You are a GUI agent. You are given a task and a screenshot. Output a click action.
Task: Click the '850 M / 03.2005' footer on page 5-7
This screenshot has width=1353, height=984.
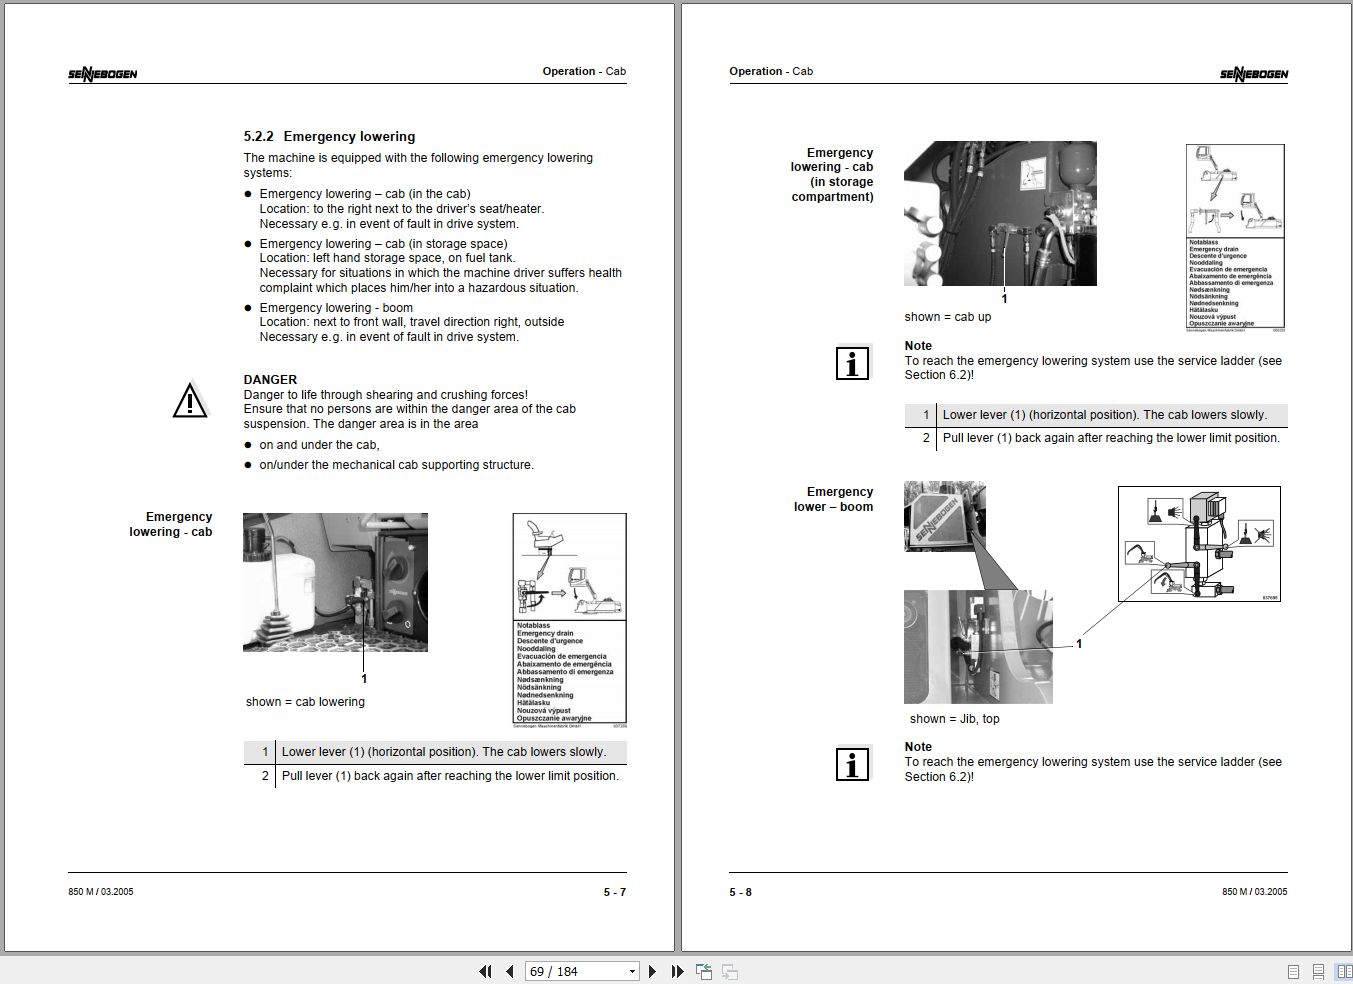tap(101, 892)
